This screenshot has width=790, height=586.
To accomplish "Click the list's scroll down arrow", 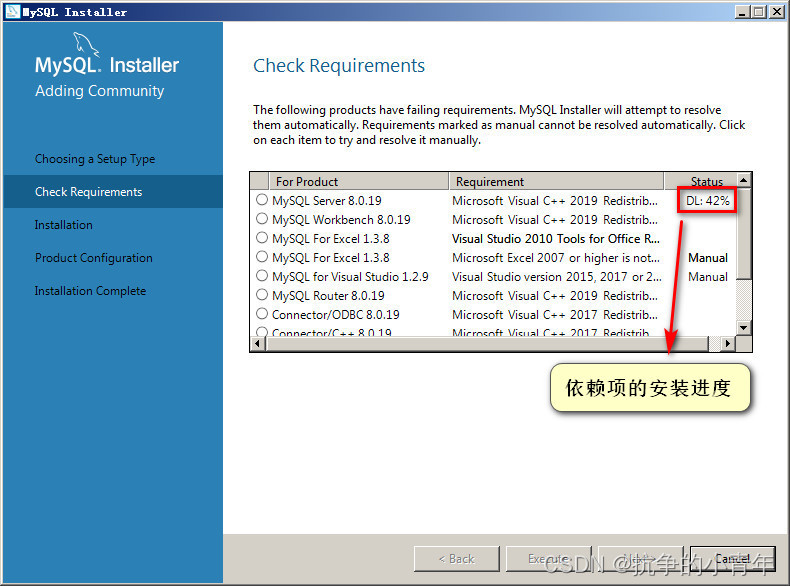I will click(x=744, y=328).
